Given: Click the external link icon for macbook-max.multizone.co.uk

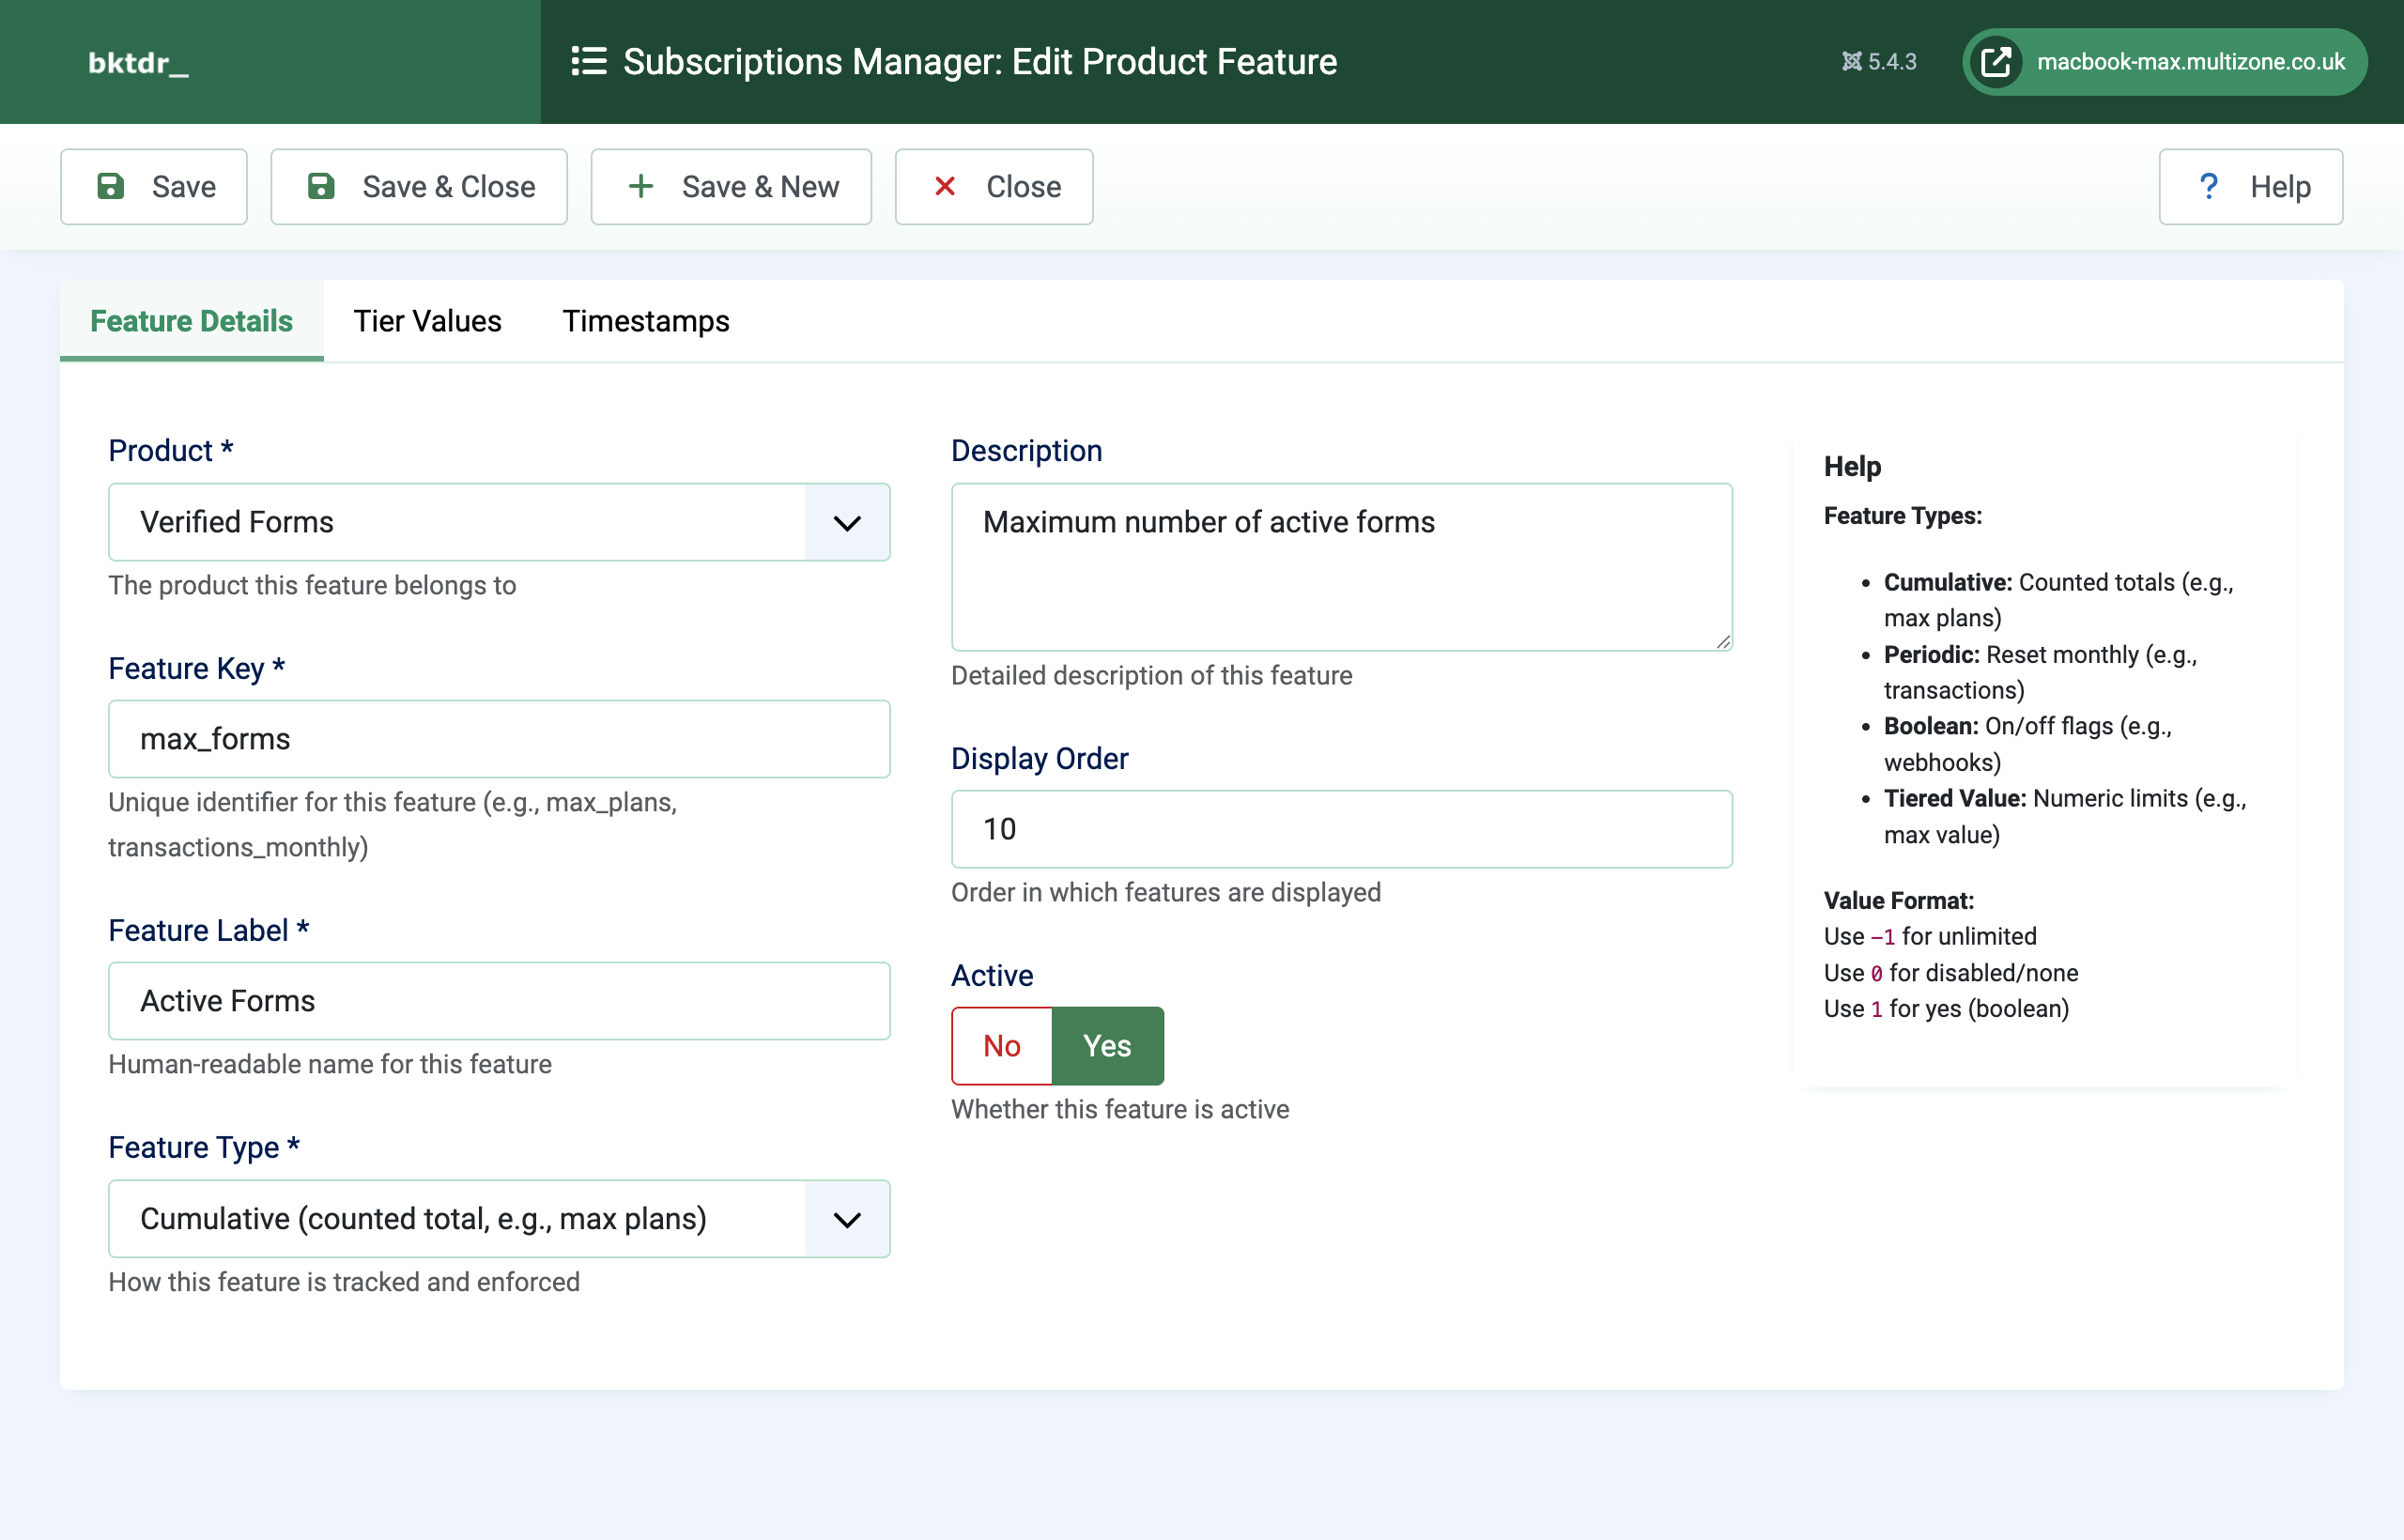Looking at the screenshot, I should coord(1996,61).
